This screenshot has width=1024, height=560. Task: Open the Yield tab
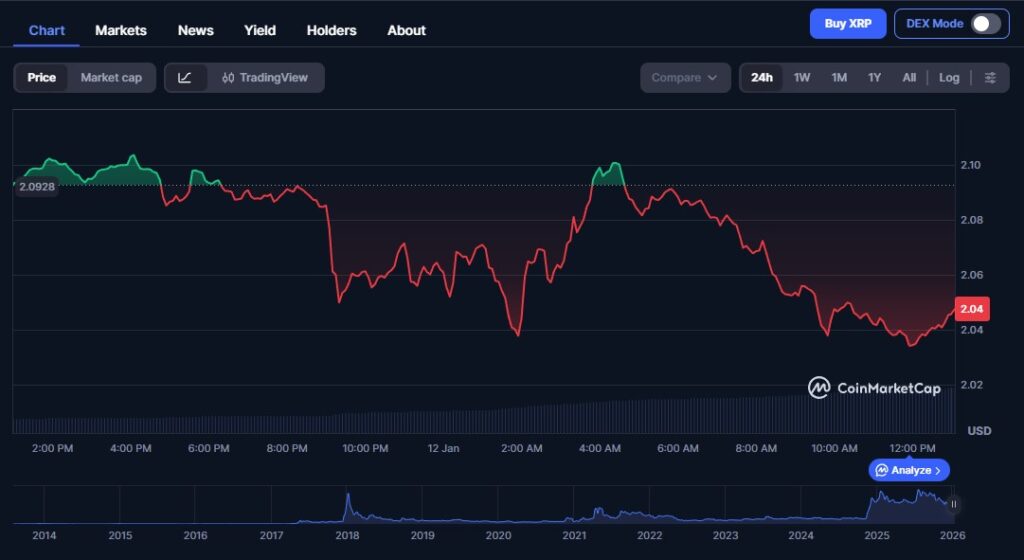click(x=260, y=30)
